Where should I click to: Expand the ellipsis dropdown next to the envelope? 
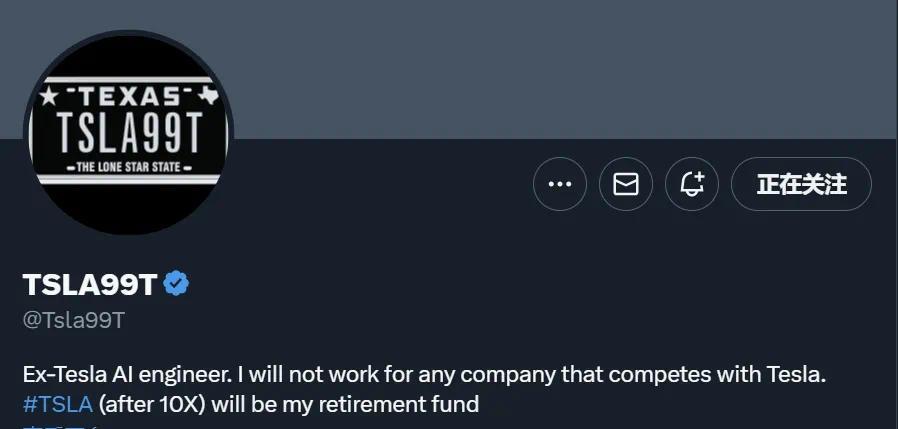coord(559,184)
